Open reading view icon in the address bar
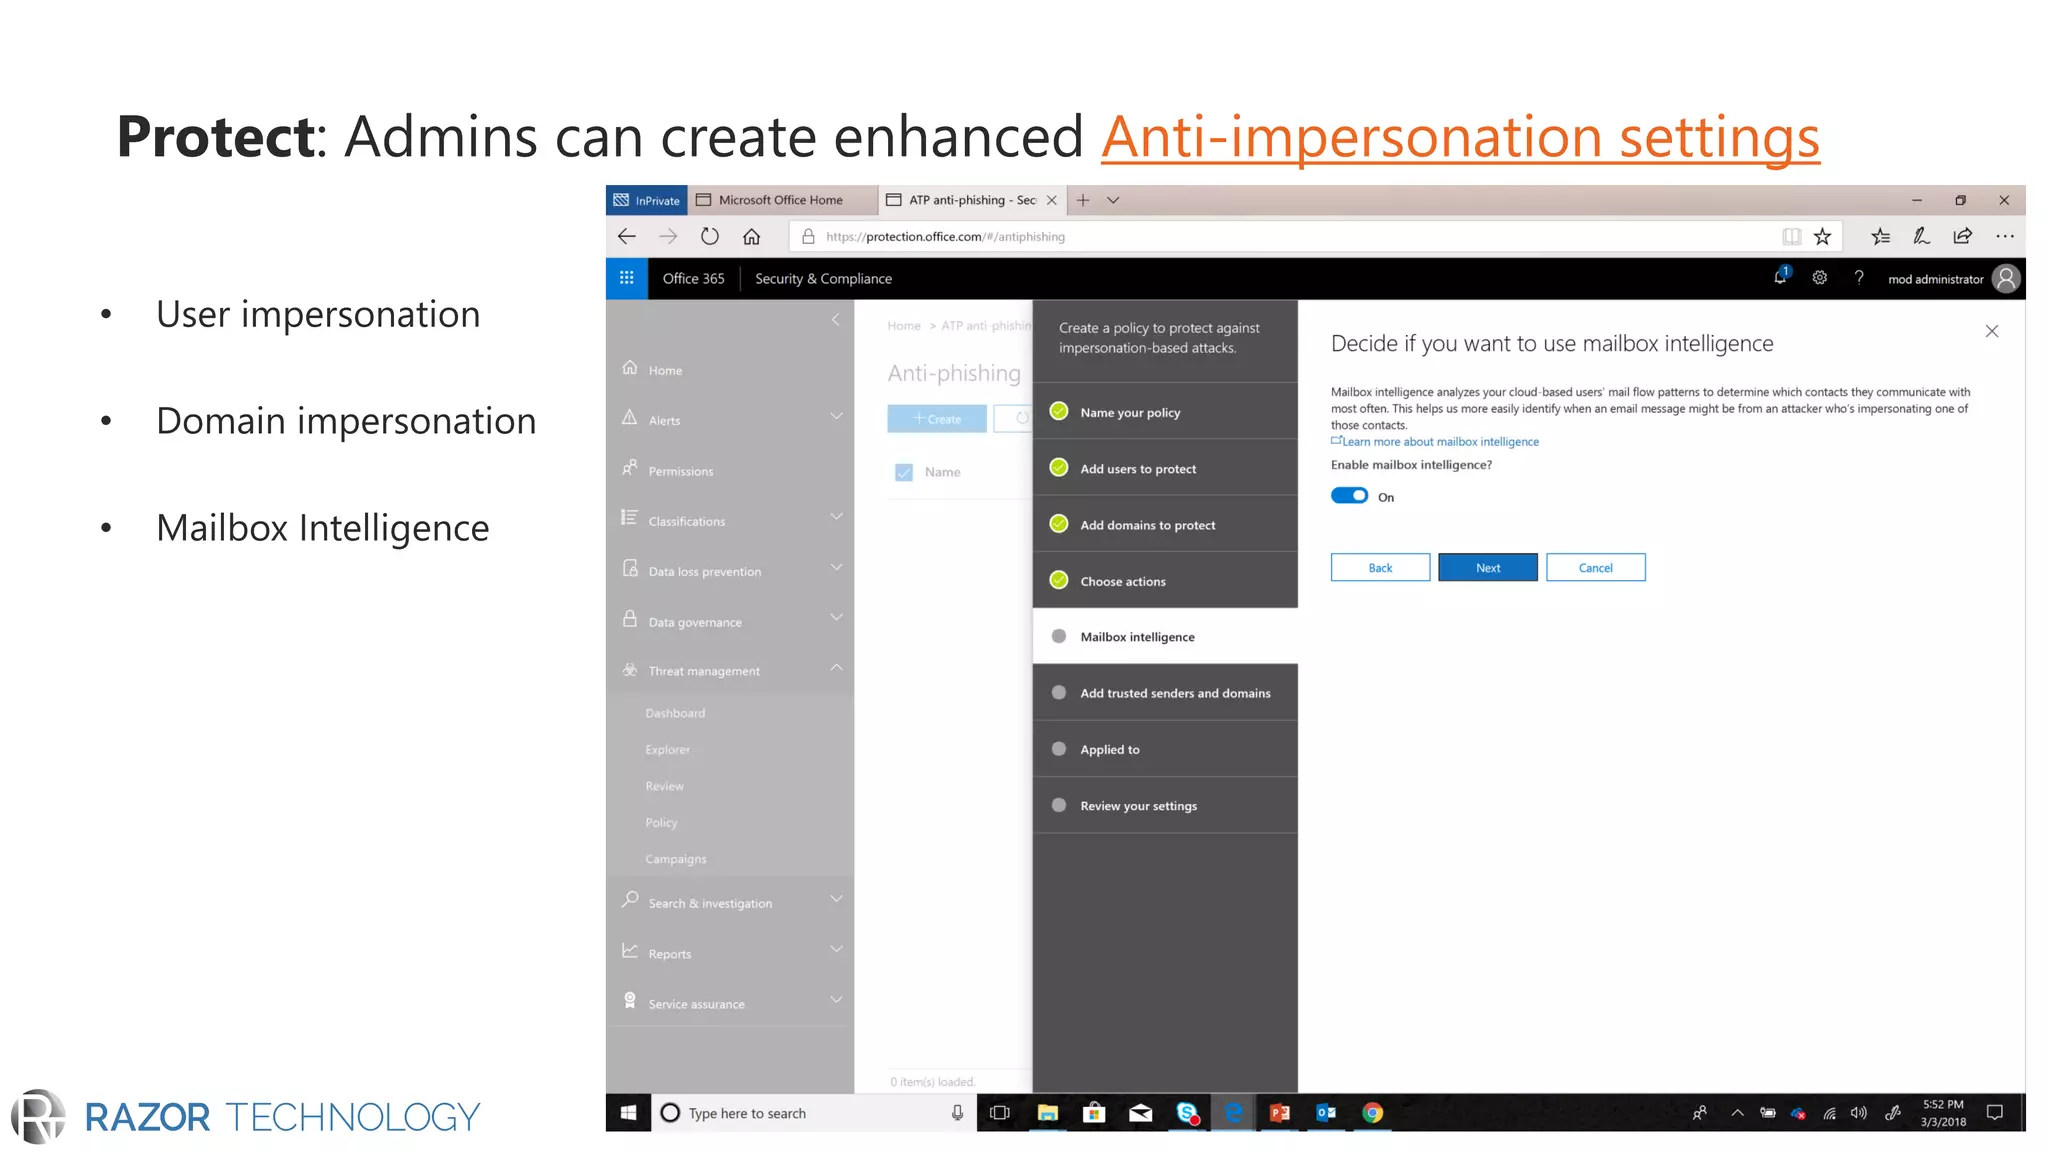Image resolution: width=2048 pixels, height=1152 pixels. point(1791,236)
